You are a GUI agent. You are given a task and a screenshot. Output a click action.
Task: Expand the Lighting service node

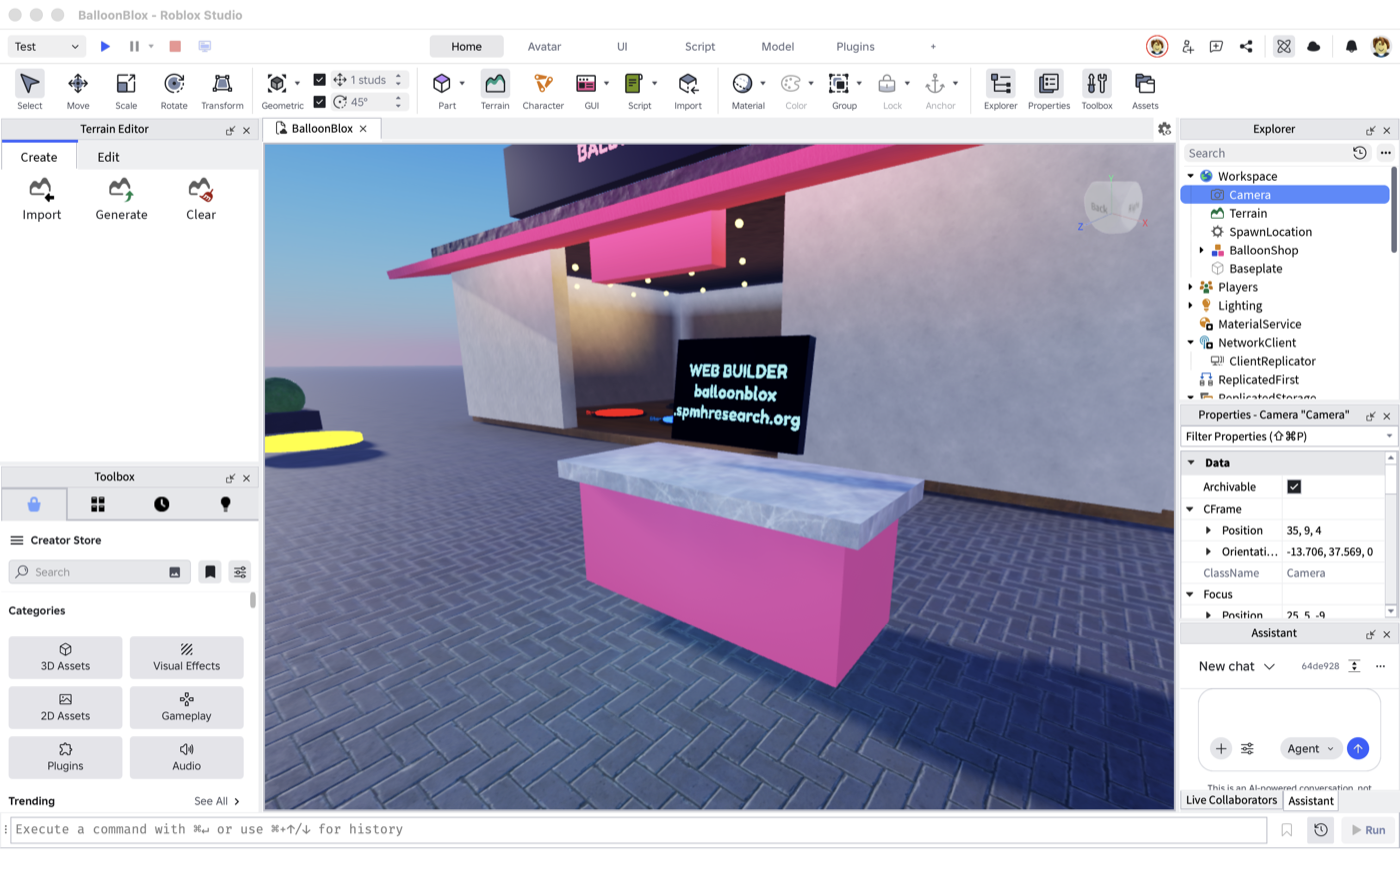pos(1190,306)
